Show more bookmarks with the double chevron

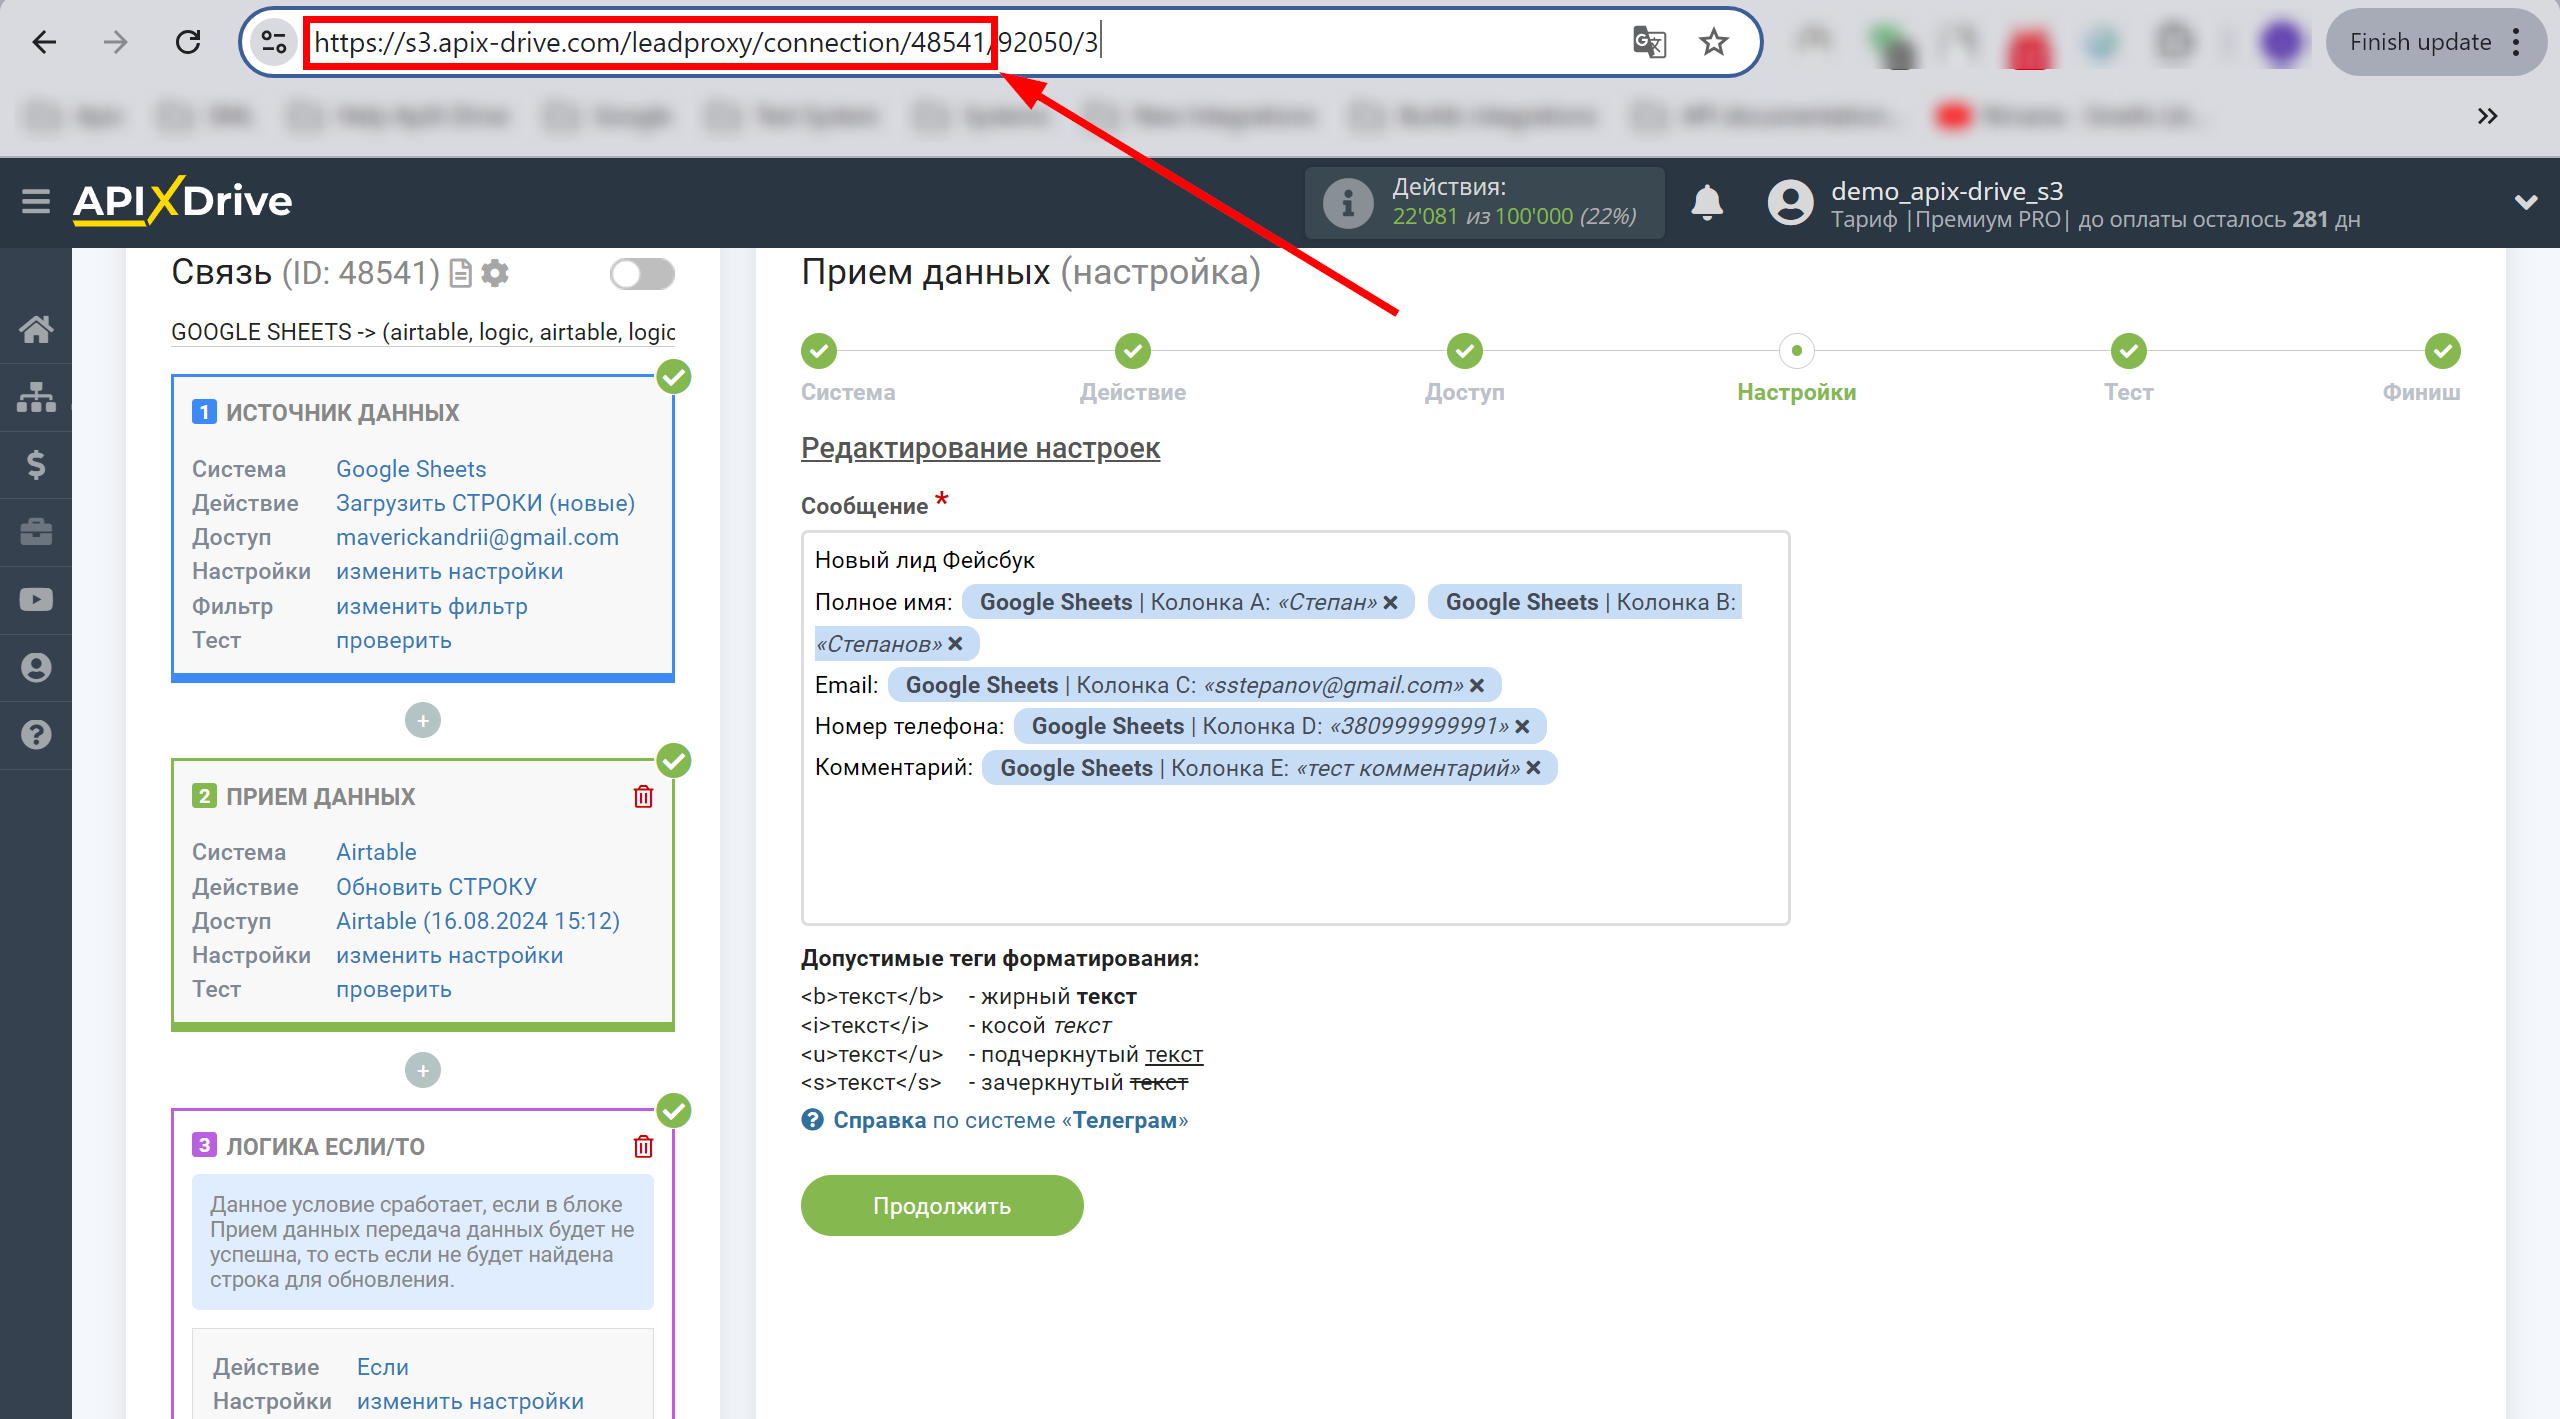(2487, 117)
